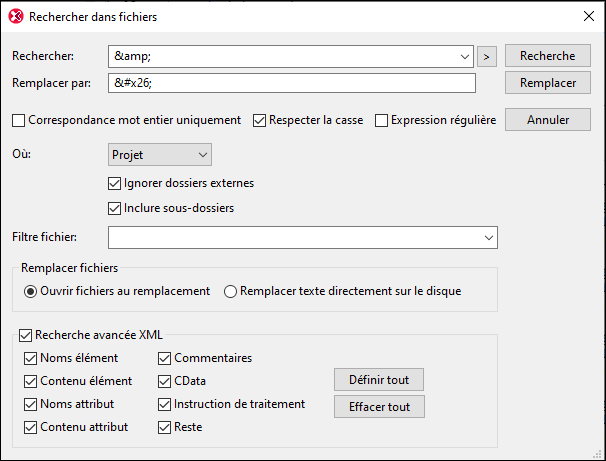Enable Correspondance mot entier uniquement checkbox
The height and width of the screenshot is (461, 606).
(19, 120)
